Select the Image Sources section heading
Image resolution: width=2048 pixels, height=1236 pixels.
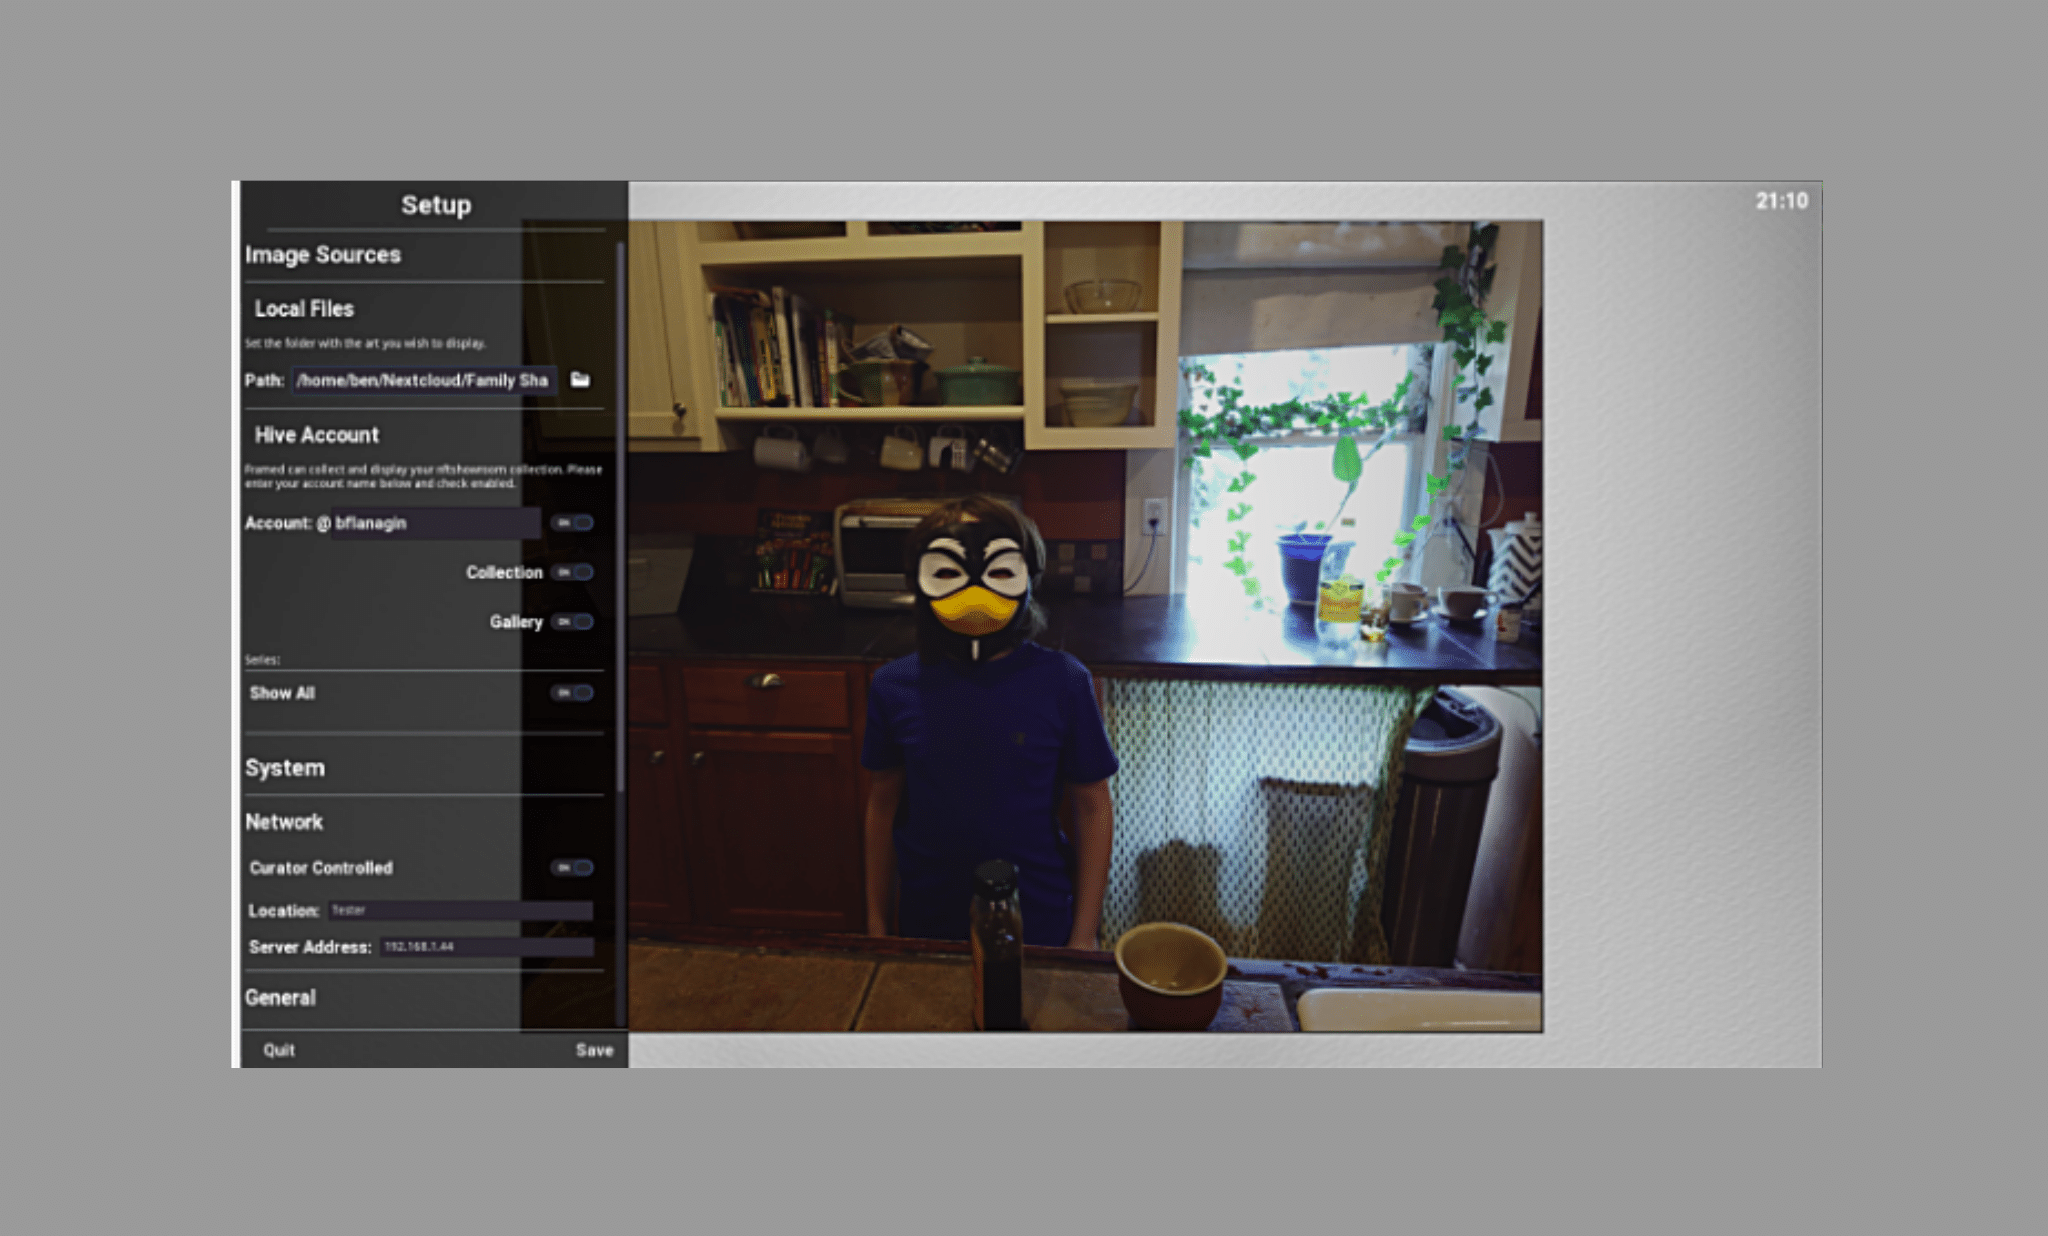[323, 255]
